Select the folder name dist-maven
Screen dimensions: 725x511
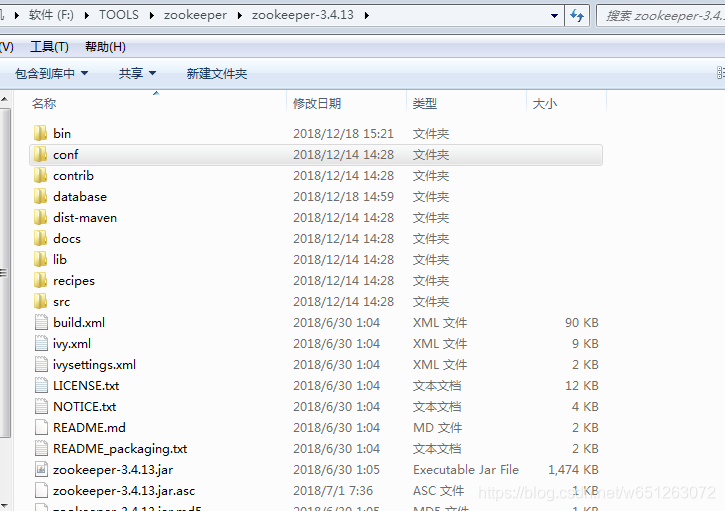coord(85,217)
